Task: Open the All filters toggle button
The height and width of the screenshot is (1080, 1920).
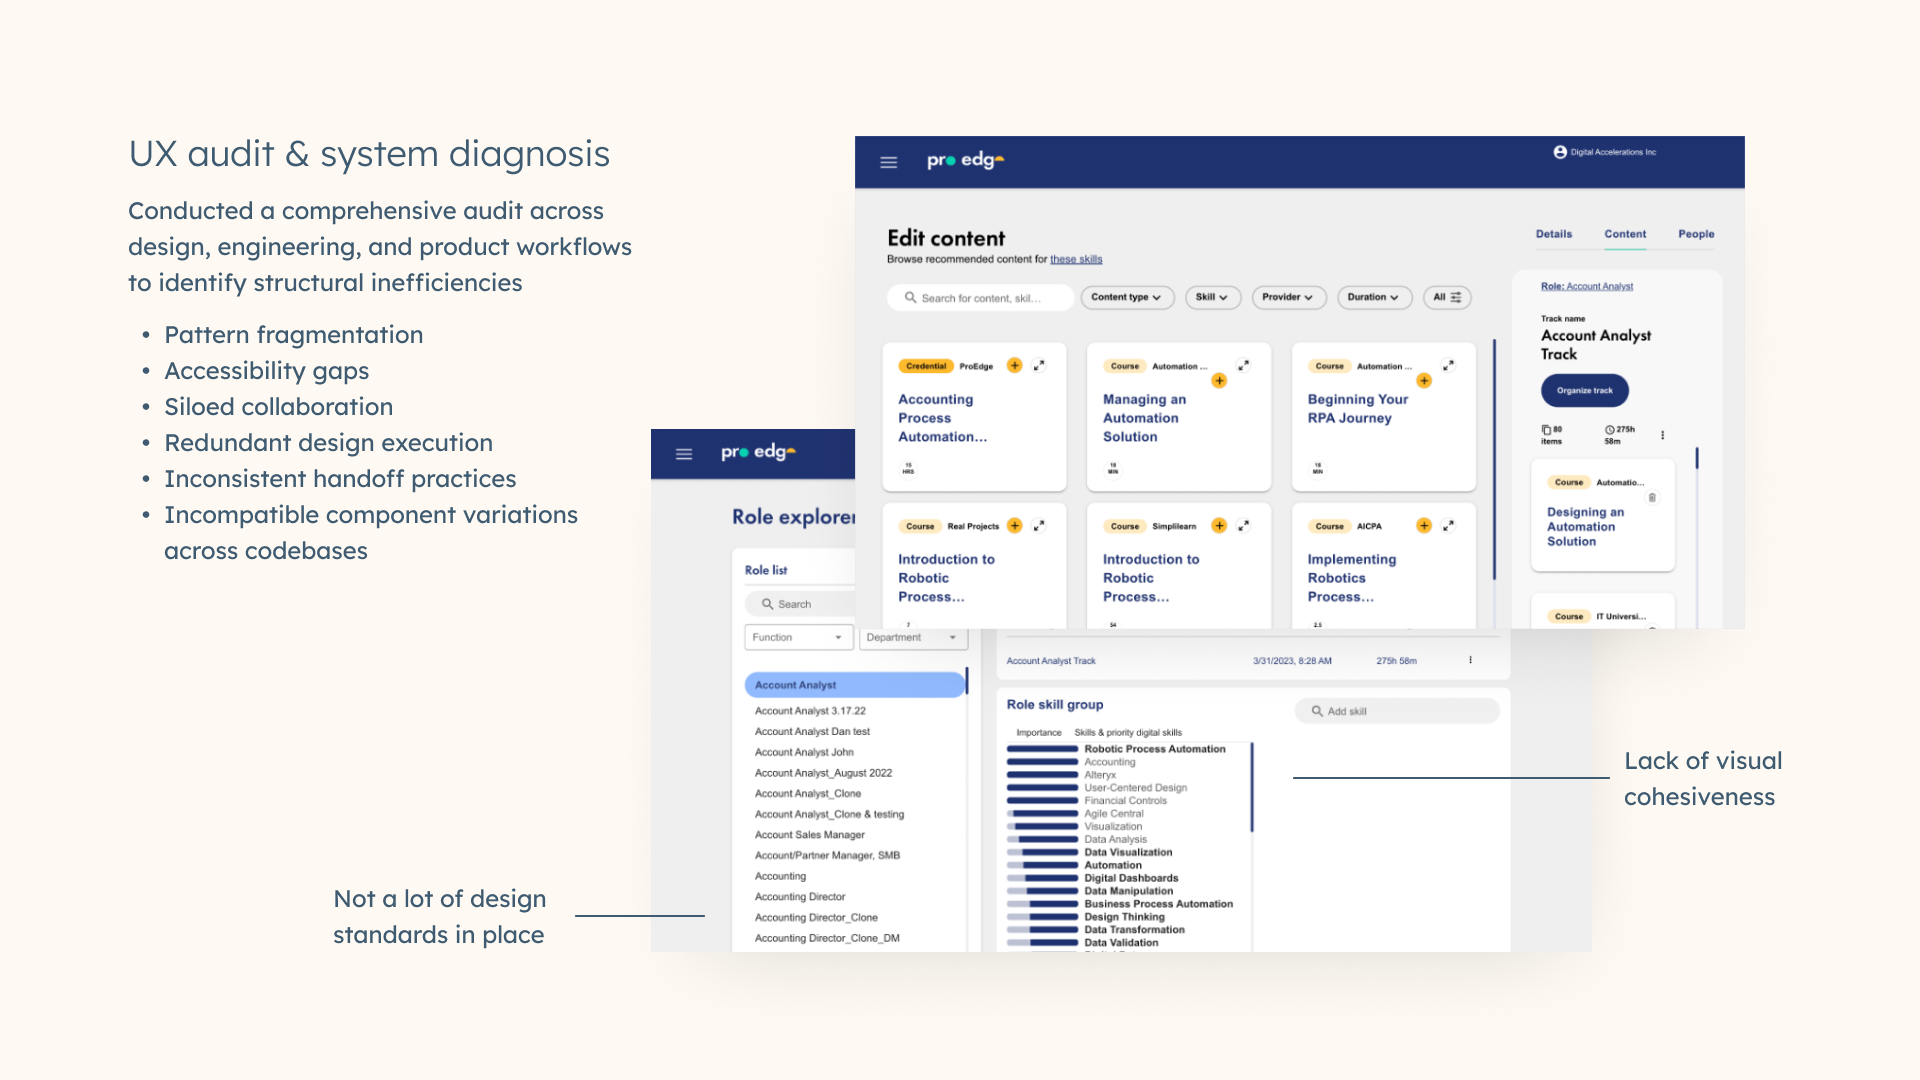Action: (1446, 297)
